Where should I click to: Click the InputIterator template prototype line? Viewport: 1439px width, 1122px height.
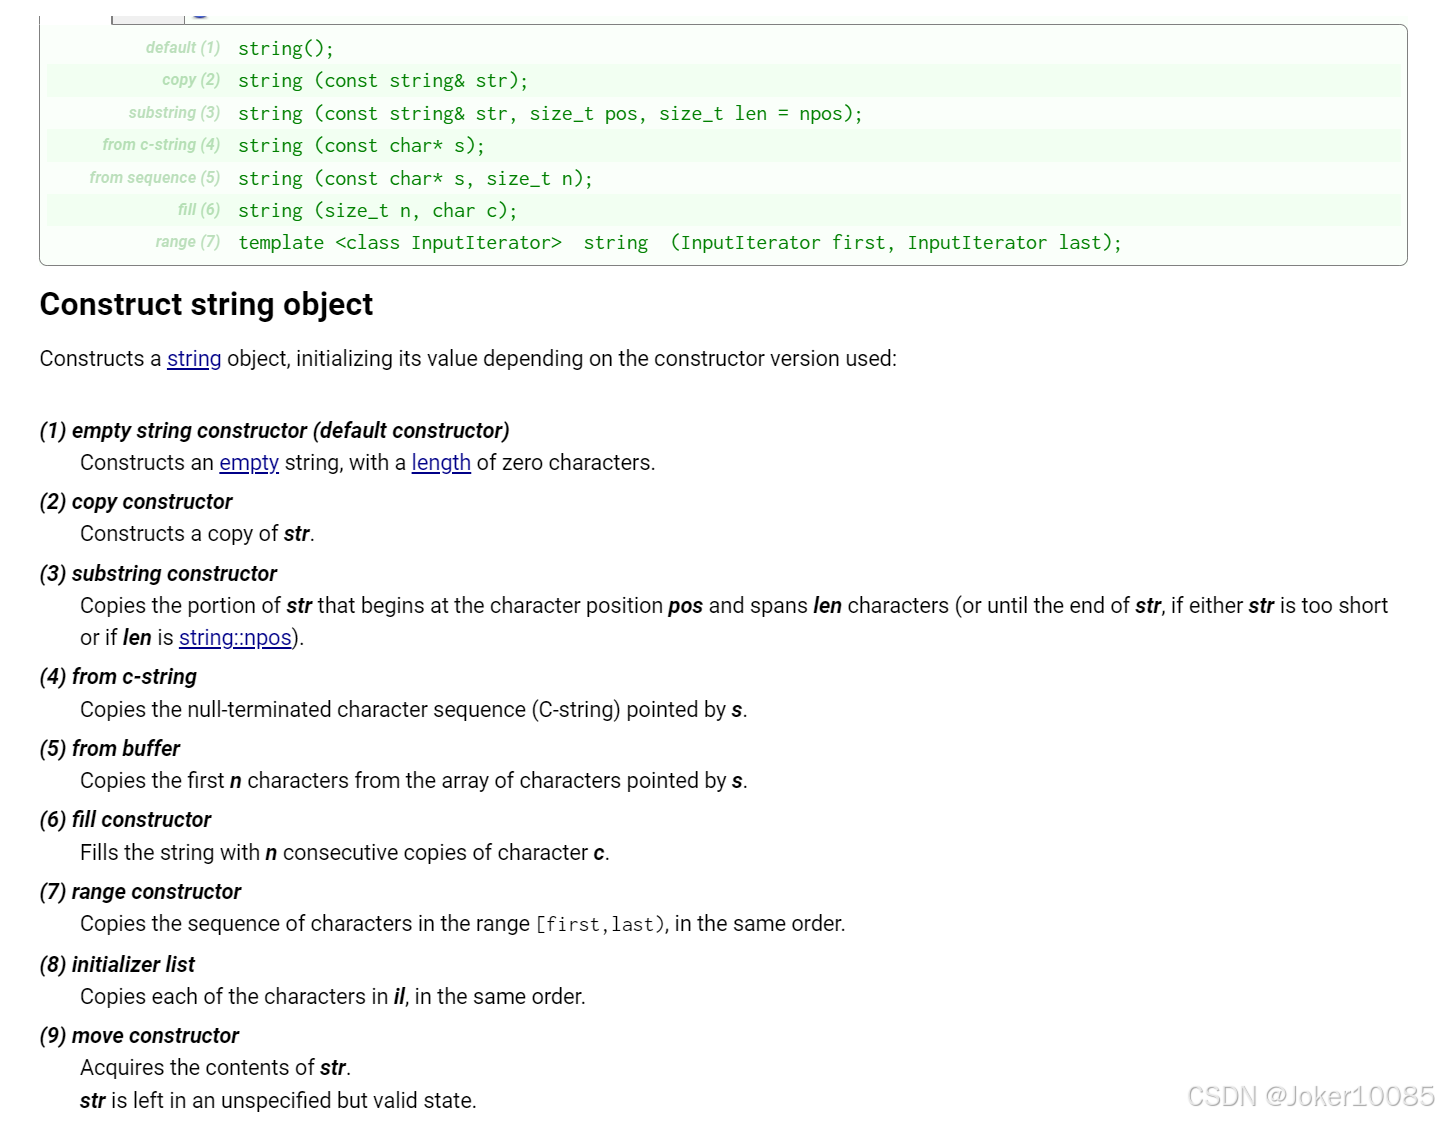pos(680,243)
